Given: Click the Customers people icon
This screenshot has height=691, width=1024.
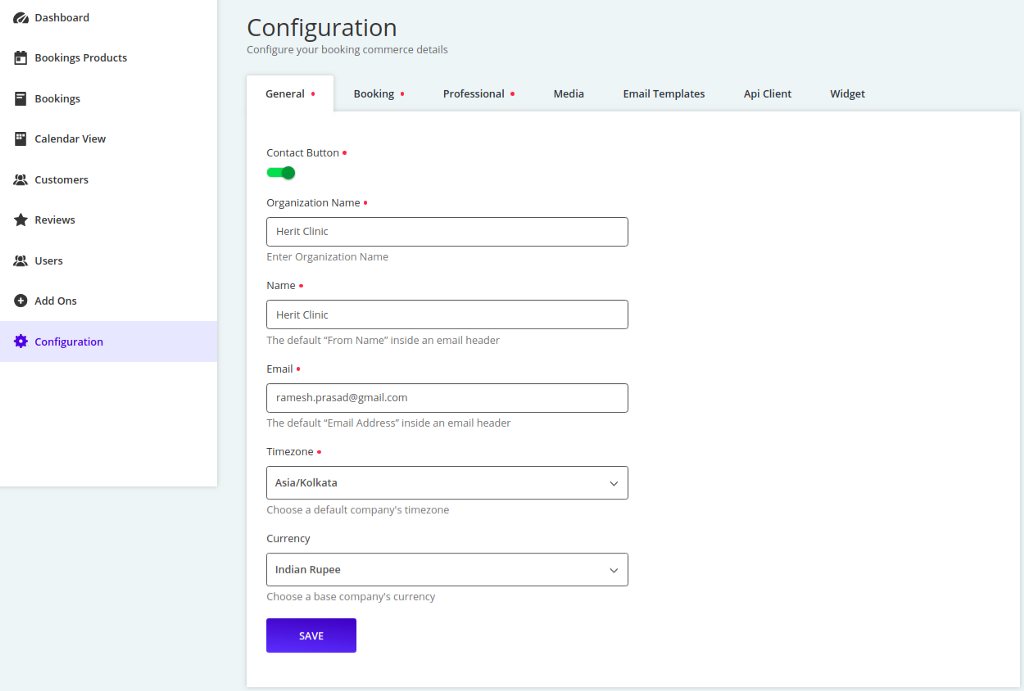Looking at the screenshot, I should tap(20, 180).
